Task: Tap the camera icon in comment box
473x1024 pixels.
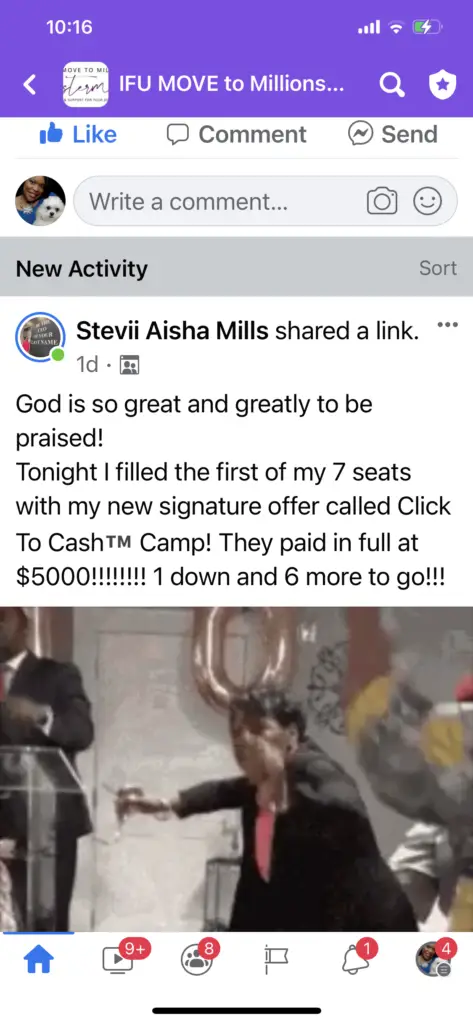Action: (x=382, y=201)
